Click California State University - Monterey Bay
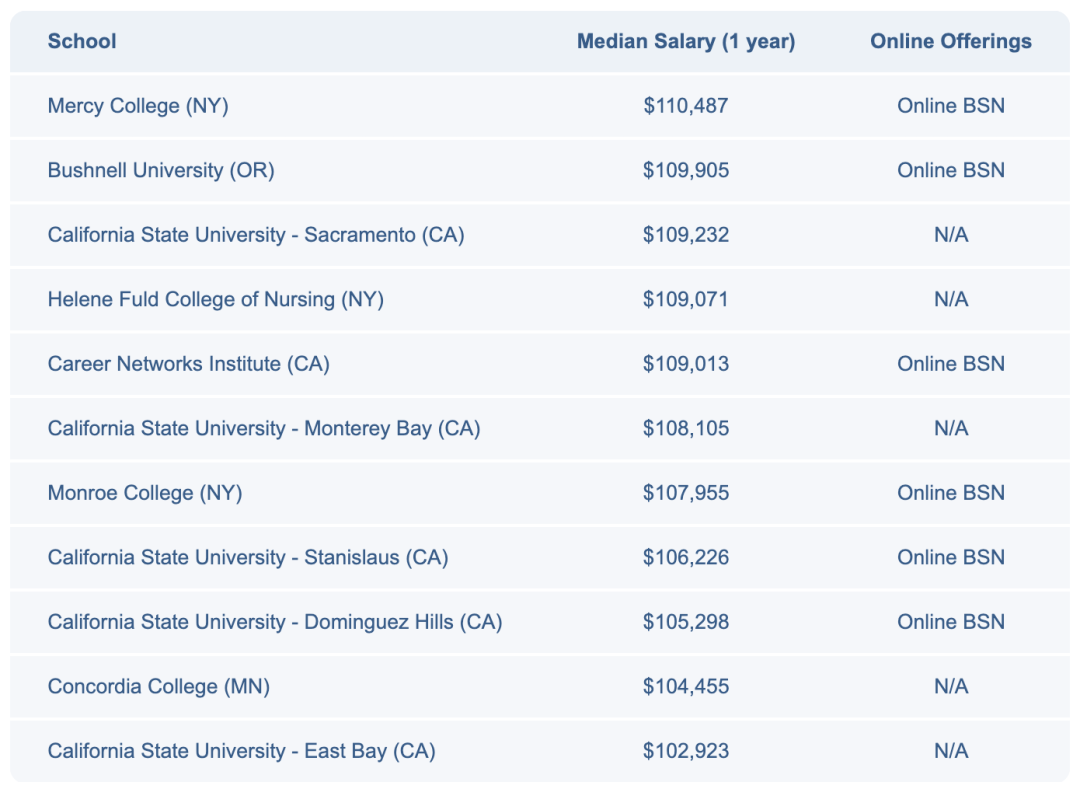Viewport: 1080px width, 796px height. (x=264, y=428)
